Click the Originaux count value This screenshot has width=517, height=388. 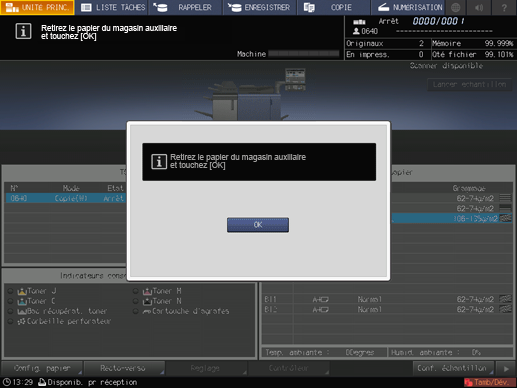click(421, 43)
